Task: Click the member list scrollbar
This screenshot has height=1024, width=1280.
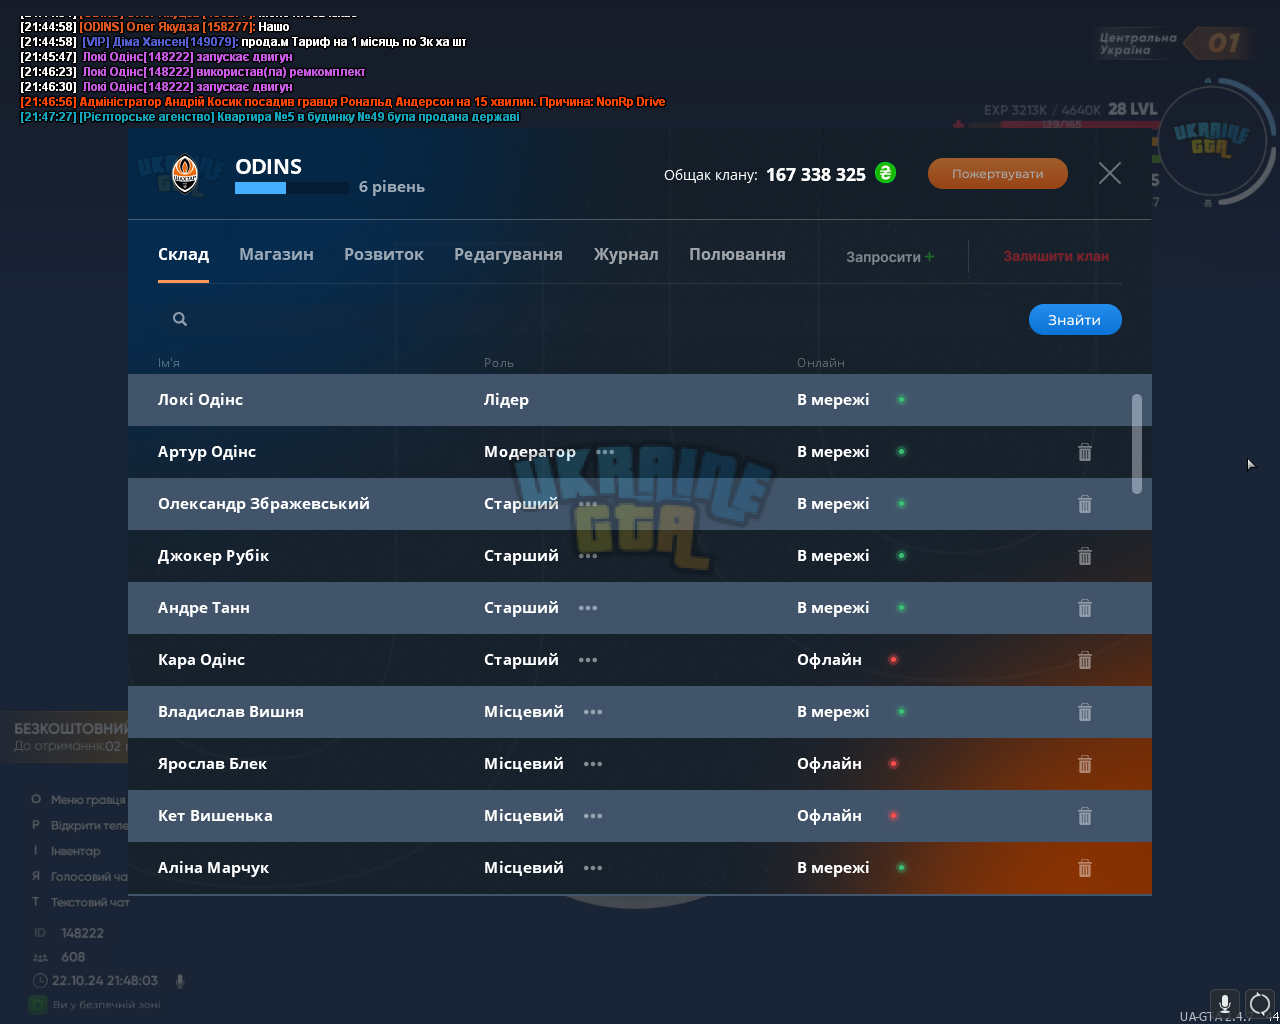Action: point(1137,443)
